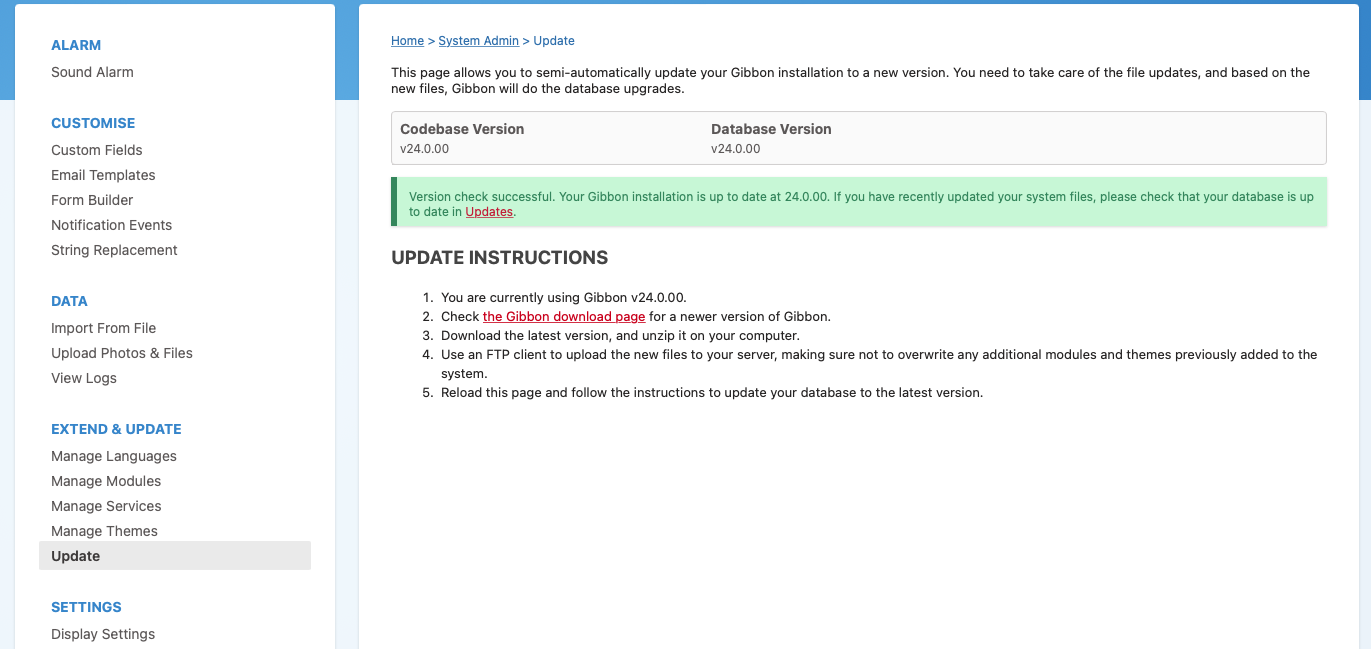Click the EXTEND & UPDATE heading

116,429
